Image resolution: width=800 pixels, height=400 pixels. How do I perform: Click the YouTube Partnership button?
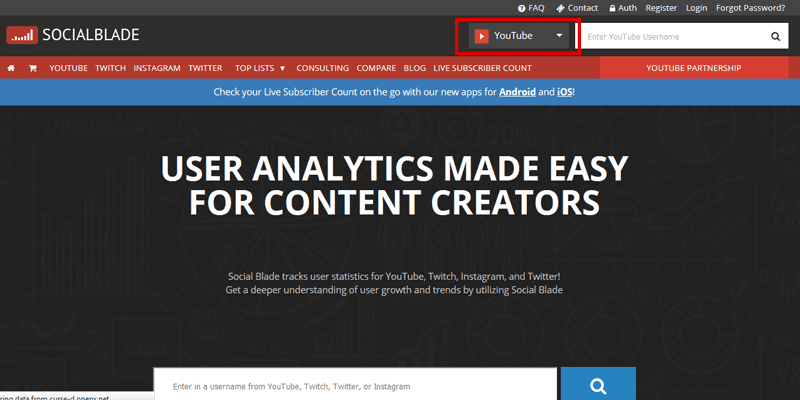point(693,68)
